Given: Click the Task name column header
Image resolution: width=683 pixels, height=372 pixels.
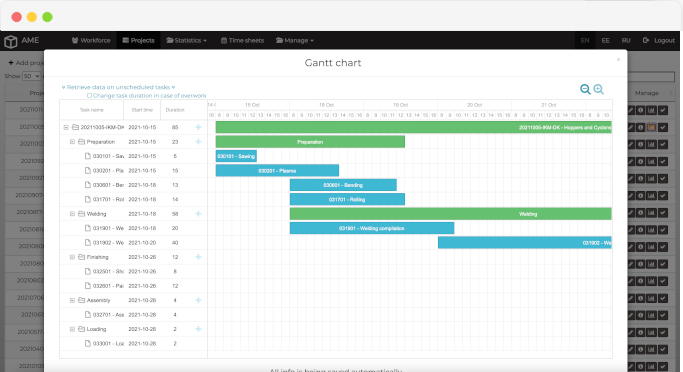Looking at the screenshot, I should (x=91, y=110).
